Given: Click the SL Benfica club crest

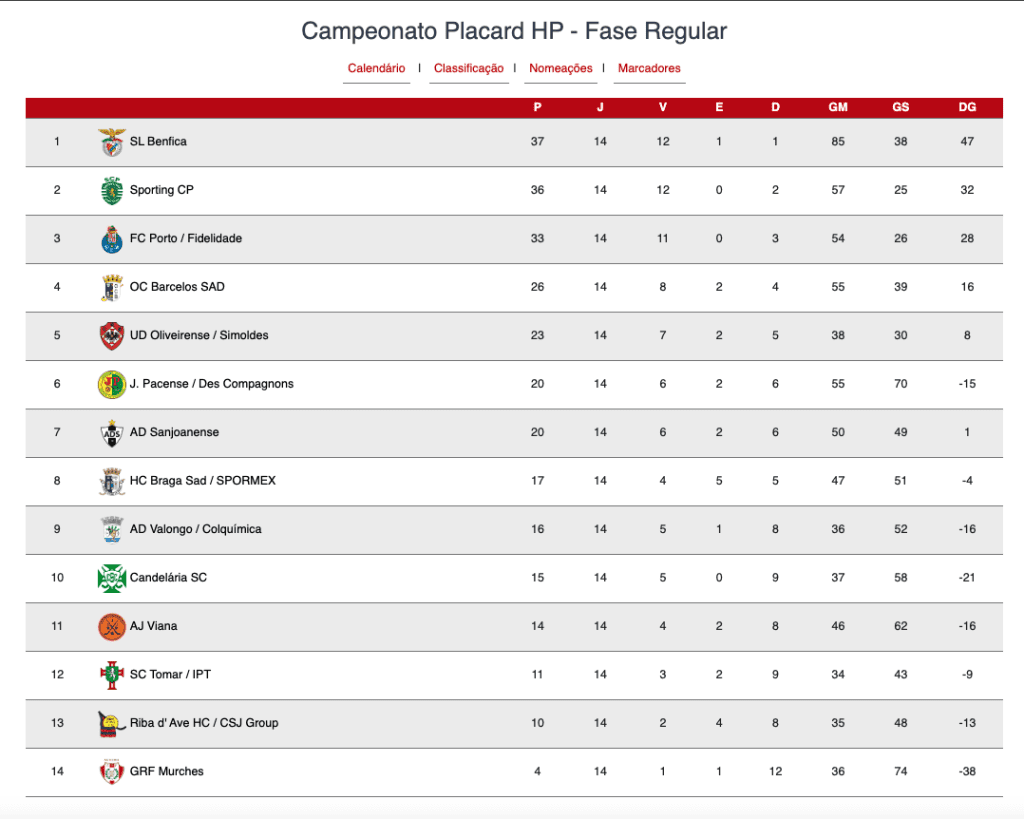Looking at the screenshot, I should click(x=112, y=142).
